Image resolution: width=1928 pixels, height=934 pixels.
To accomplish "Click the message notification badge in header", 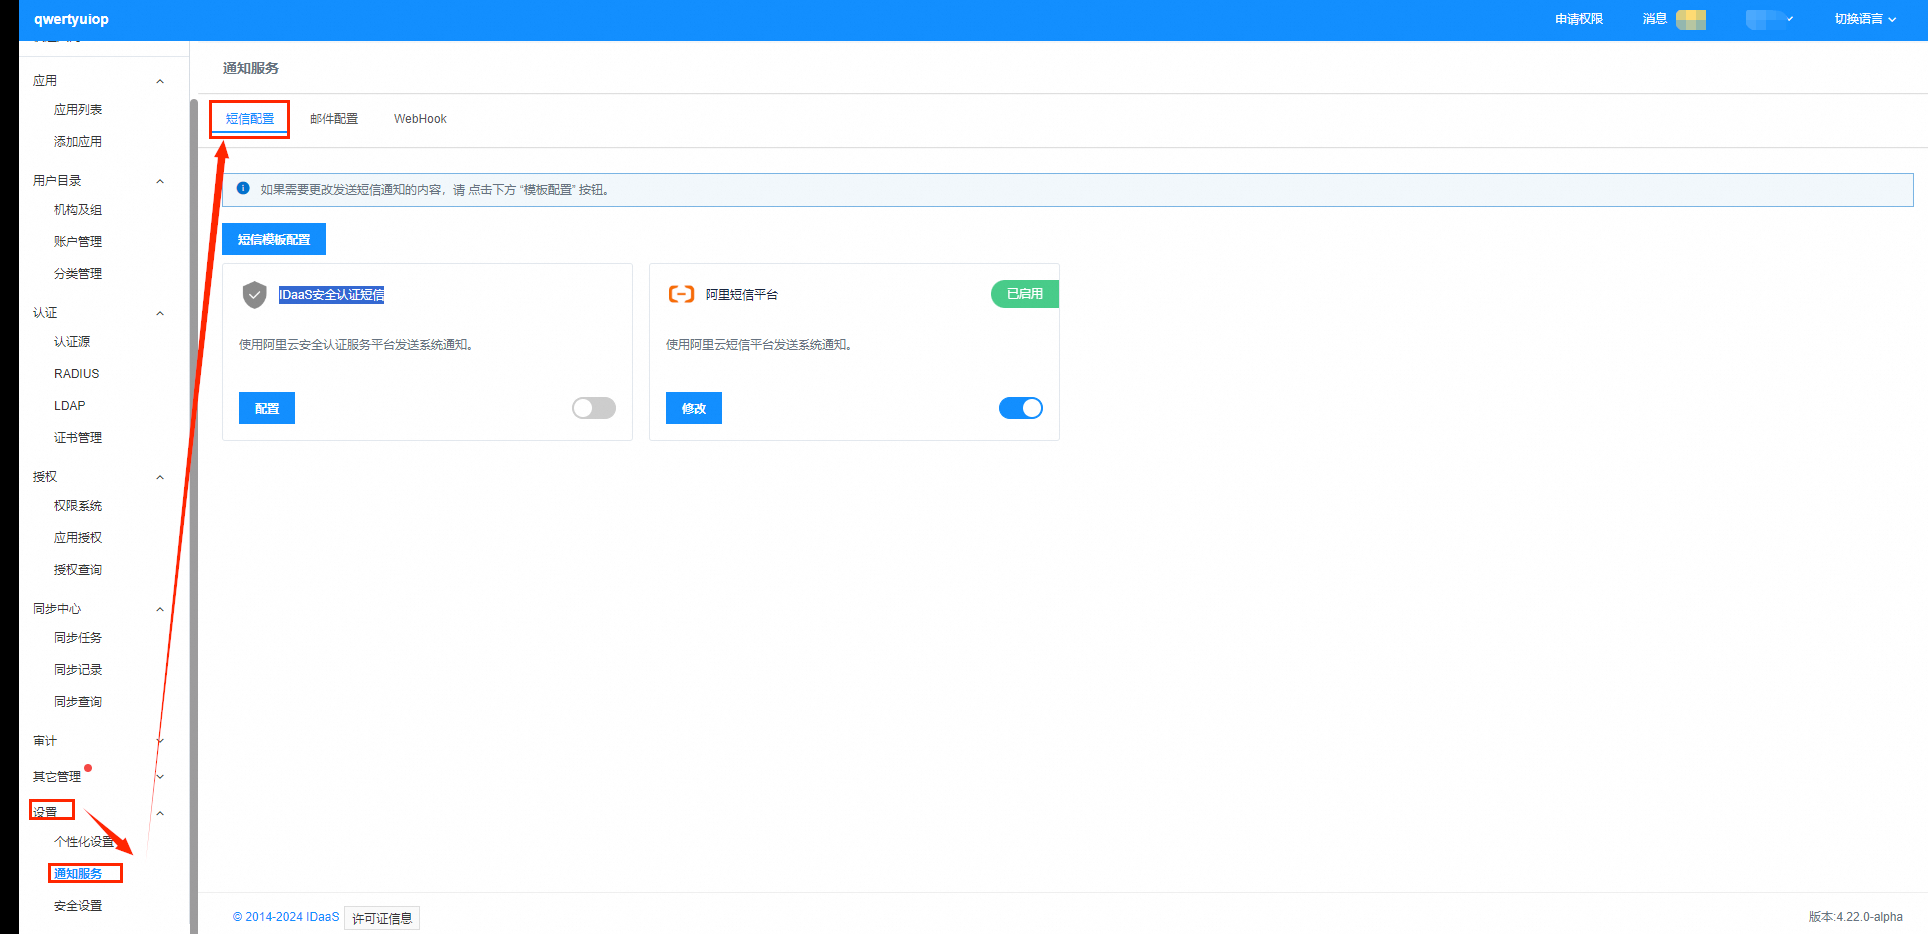I will pyautogui.click(x=1691, y=19).
